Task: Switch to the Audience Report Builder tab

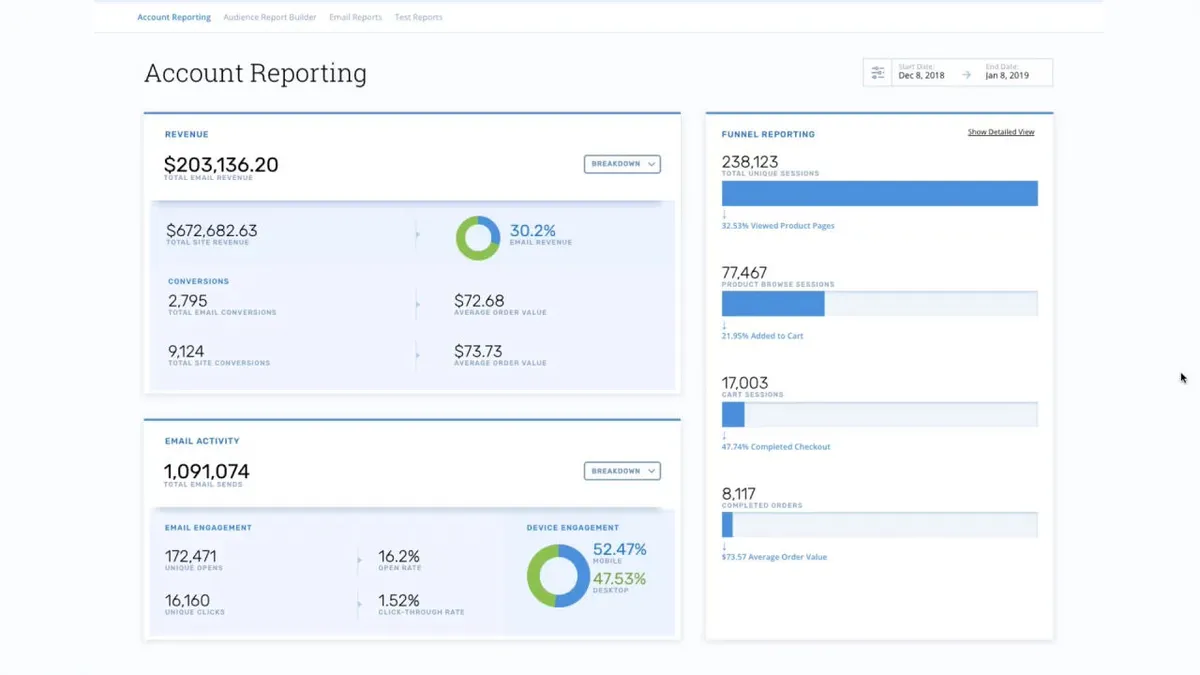Action: coord(270,17)
